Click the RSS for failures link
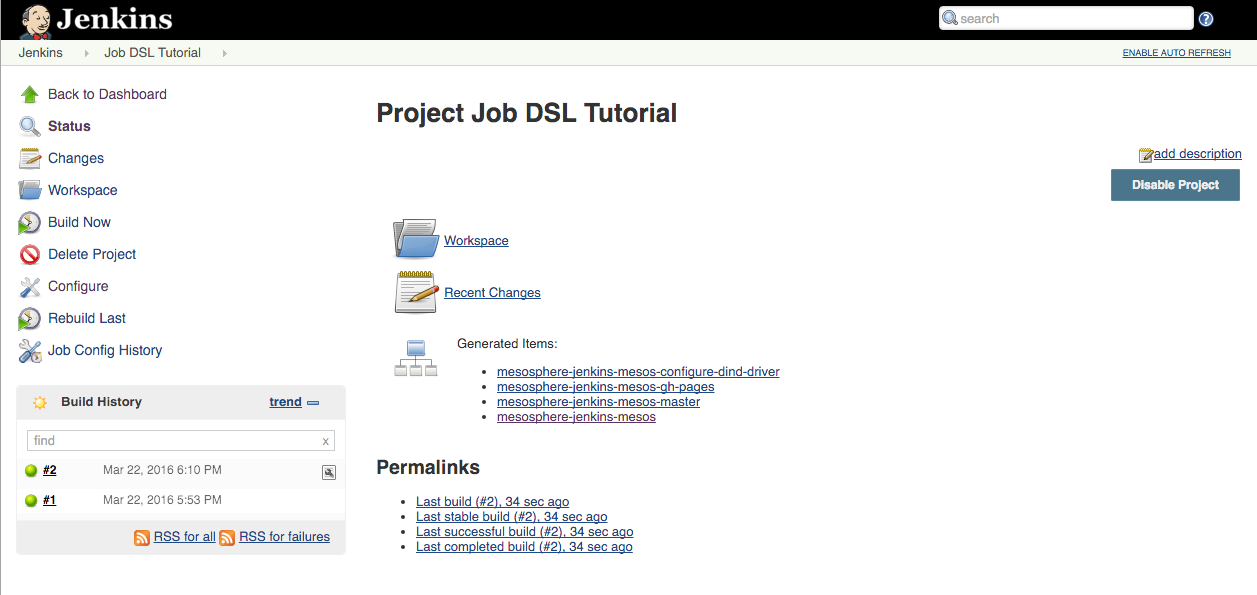Screen dimensions: 1257x595 click(x=284, y=537)
